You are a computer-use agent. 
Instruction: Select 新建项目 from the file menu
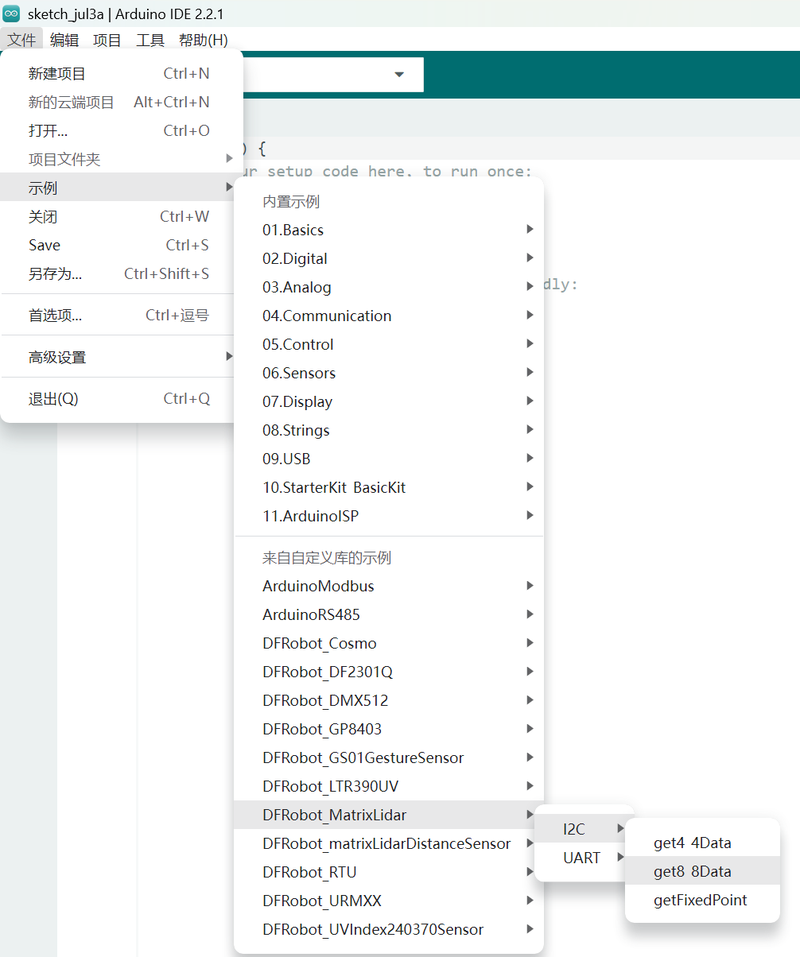57,73
